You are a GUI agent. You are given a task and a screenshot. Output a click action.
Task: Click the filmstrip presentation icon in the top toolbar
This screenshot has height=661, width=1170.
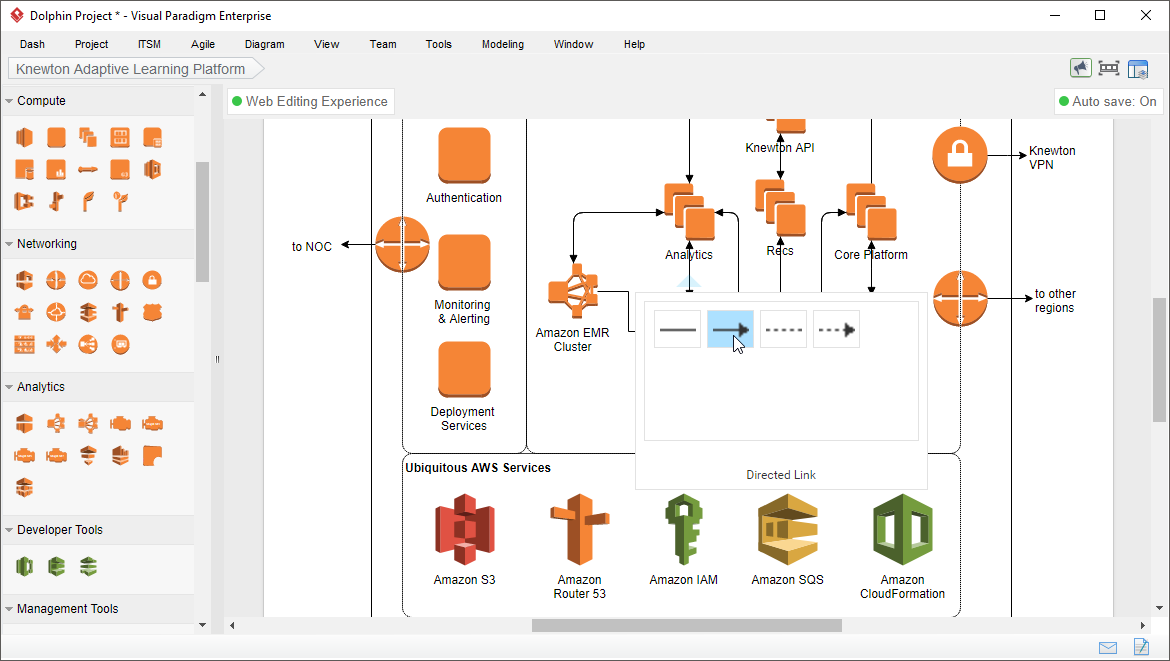click(x=1109, y=68)
